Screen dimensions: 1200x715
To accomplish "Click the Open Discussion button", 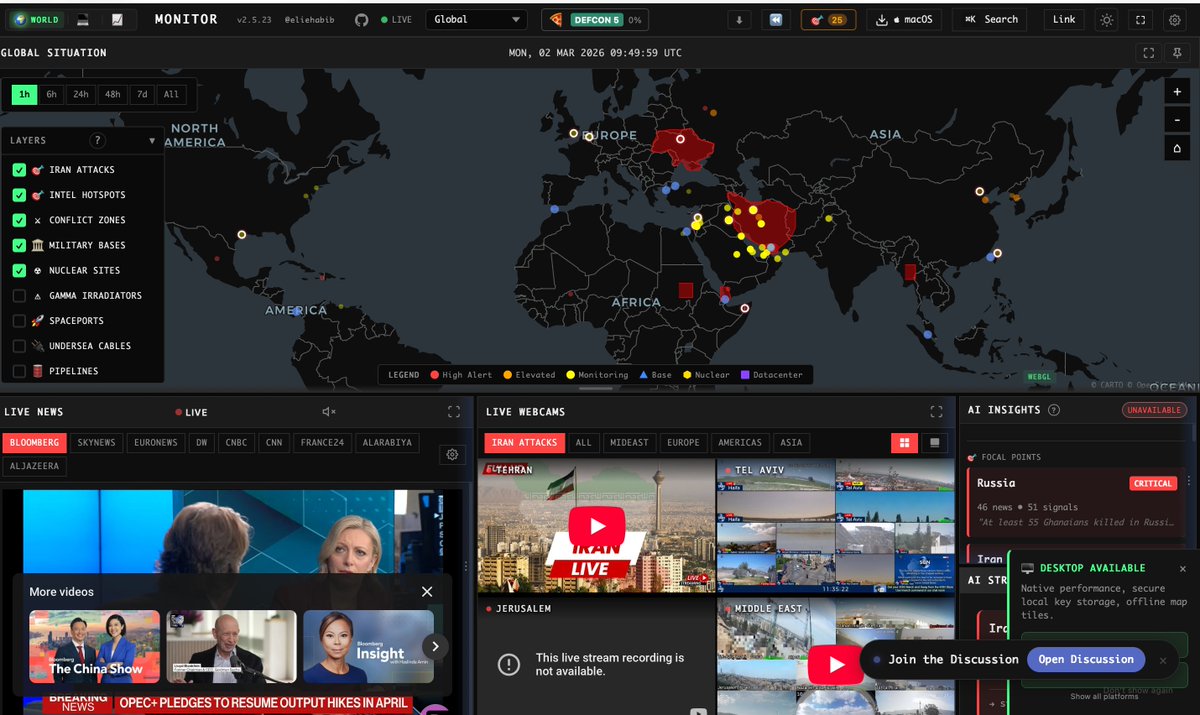I will click(x=1086, y=659).
